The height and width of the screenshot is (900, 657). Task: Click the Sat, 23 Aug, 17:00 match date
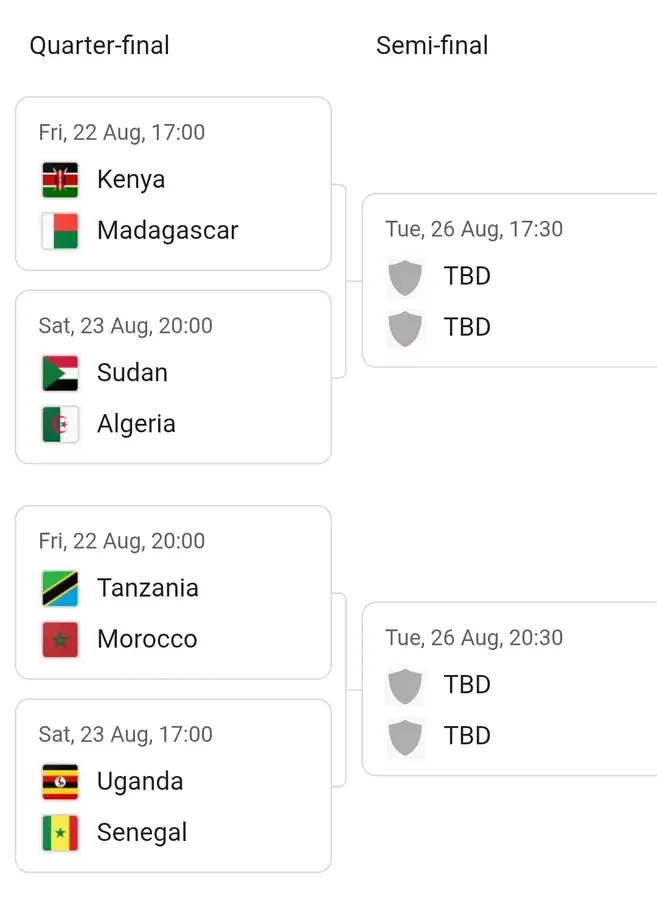[x=126, y=735]
